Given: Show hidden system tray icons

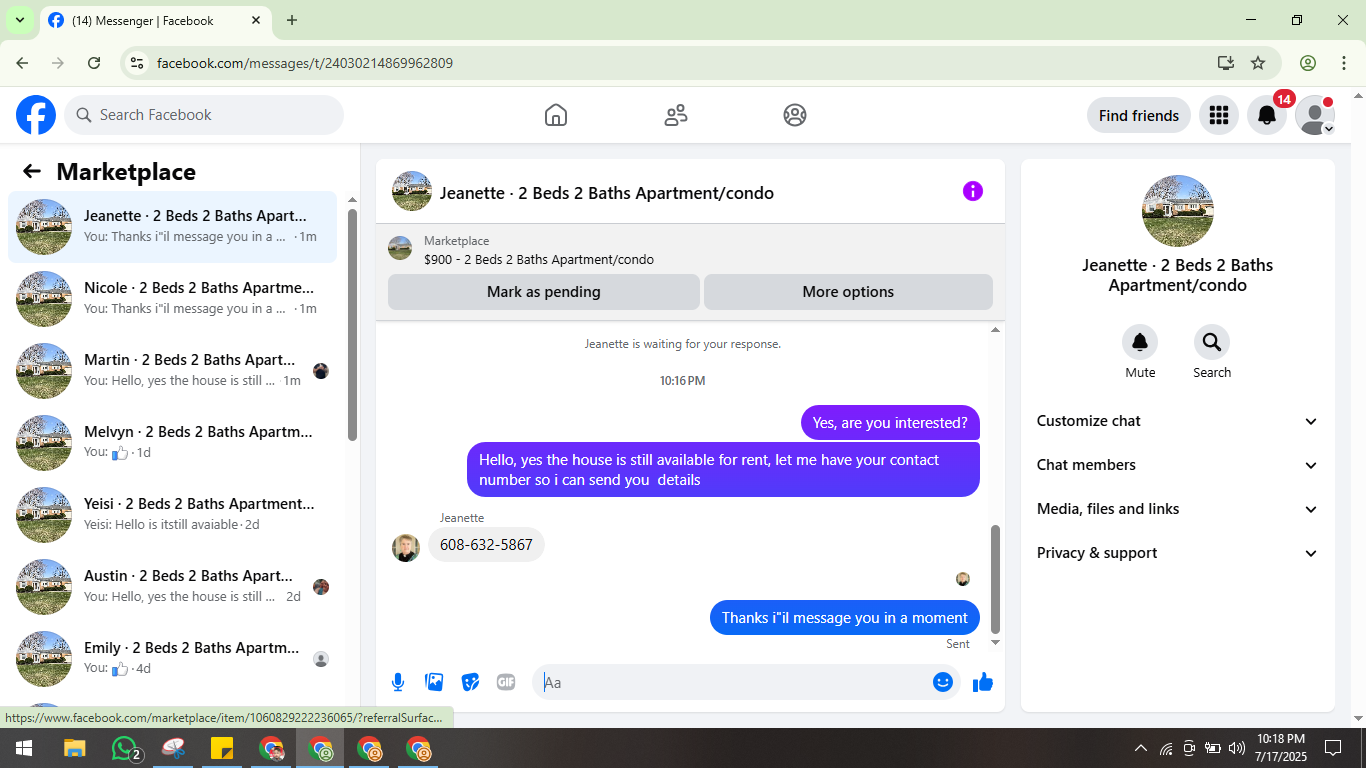Looking at the screenshot, I should click(x=1141, y=748).
